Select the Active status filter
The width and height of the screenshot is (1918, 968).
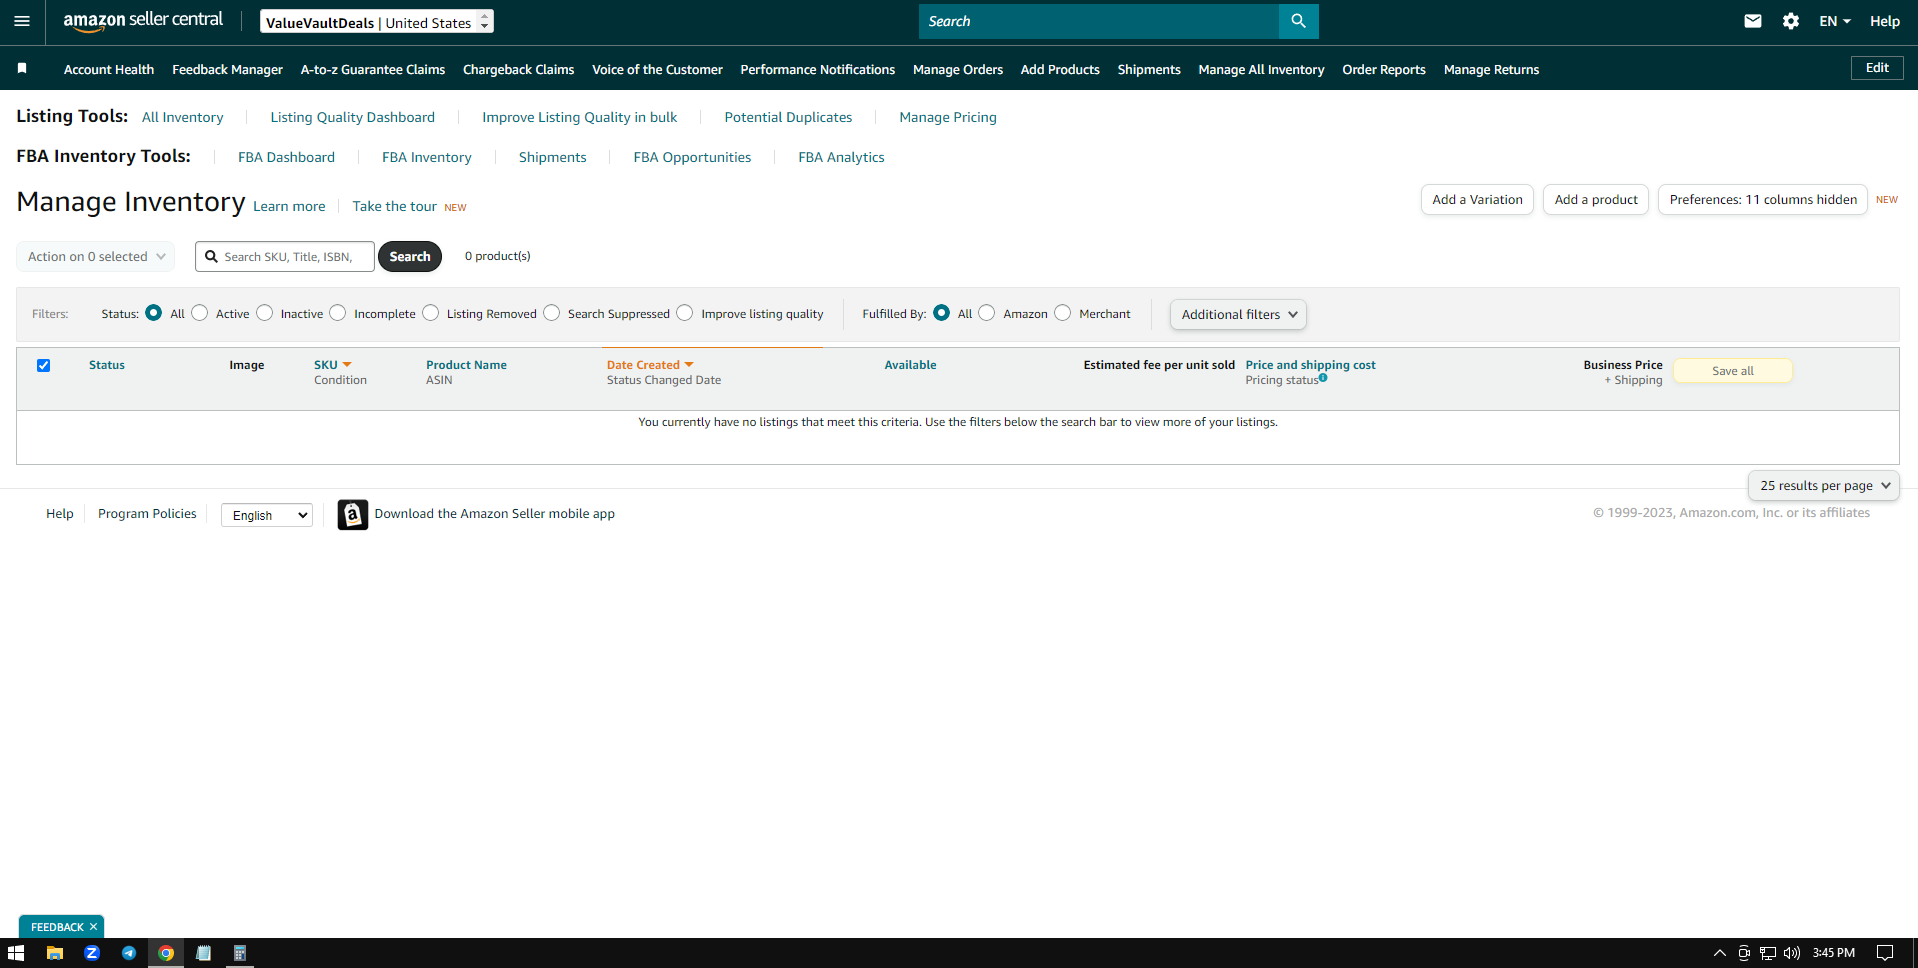click(200, 313)
